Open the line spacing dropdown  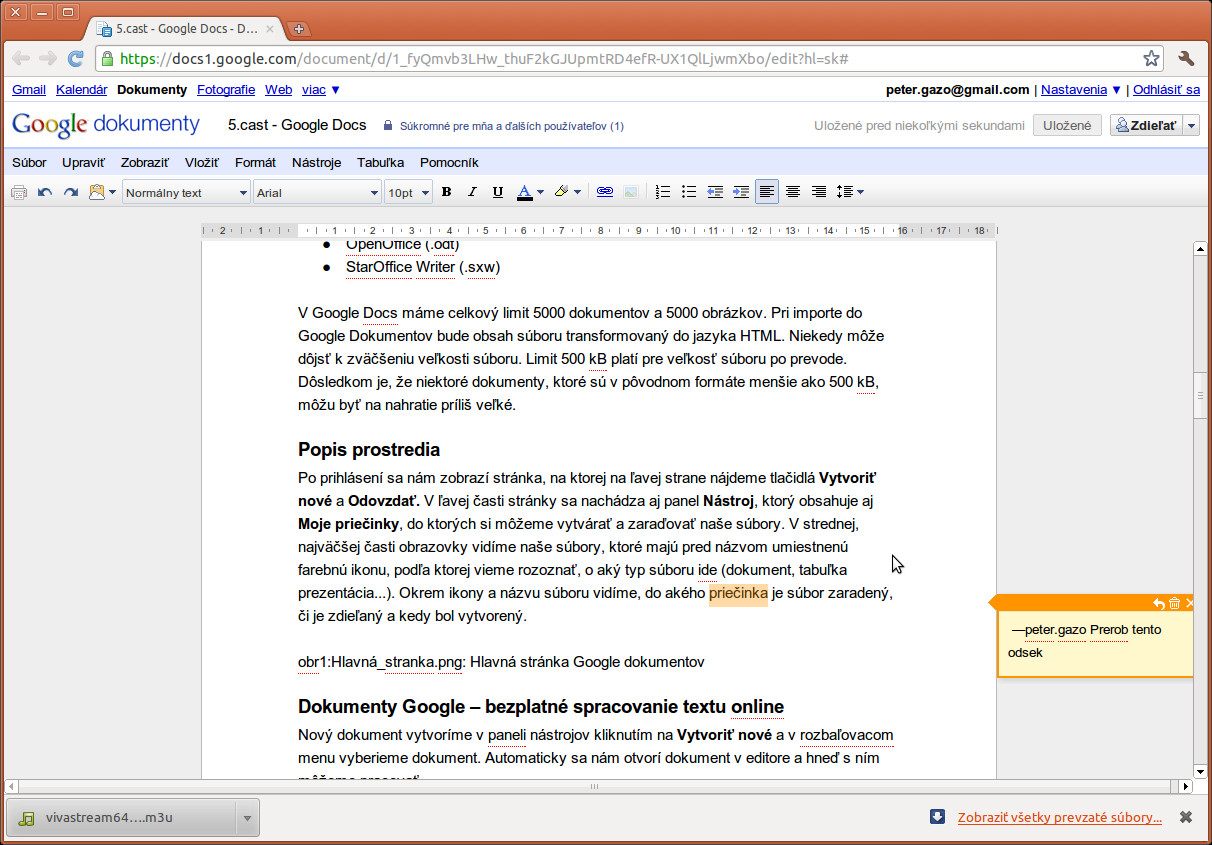tap(850, 192)
